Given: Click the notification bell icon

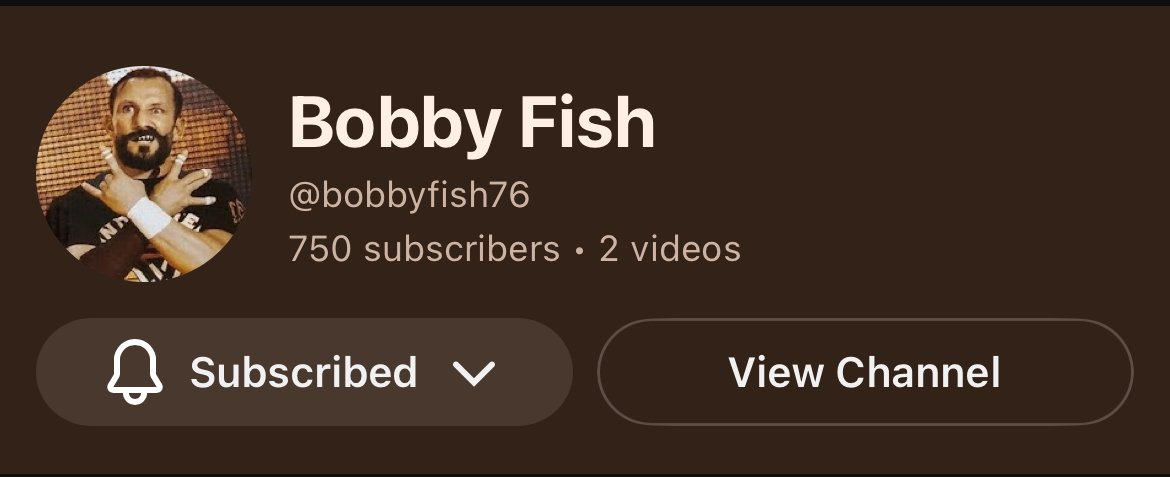Looking at the screenshot, I should pos(134,372).
